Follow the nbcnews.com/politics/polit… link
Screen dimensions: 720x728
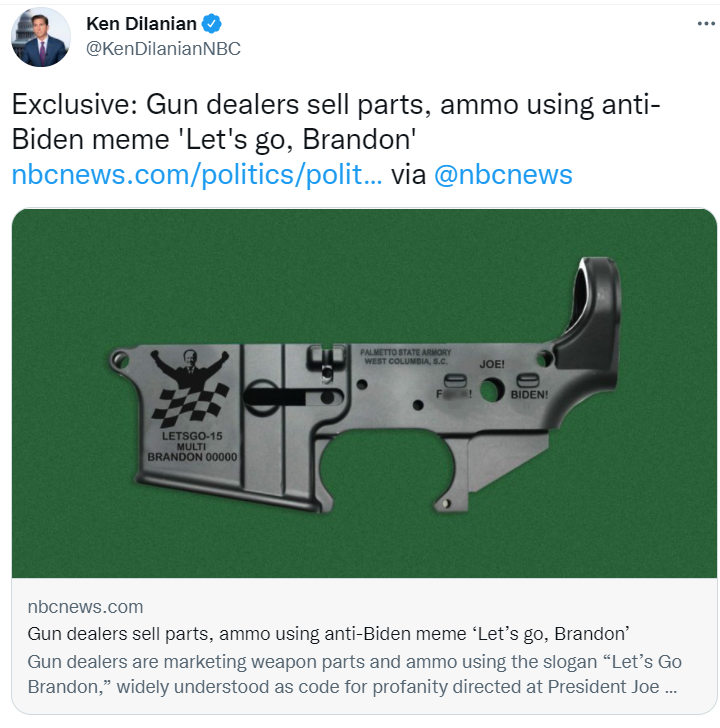(x=197, y=175)
